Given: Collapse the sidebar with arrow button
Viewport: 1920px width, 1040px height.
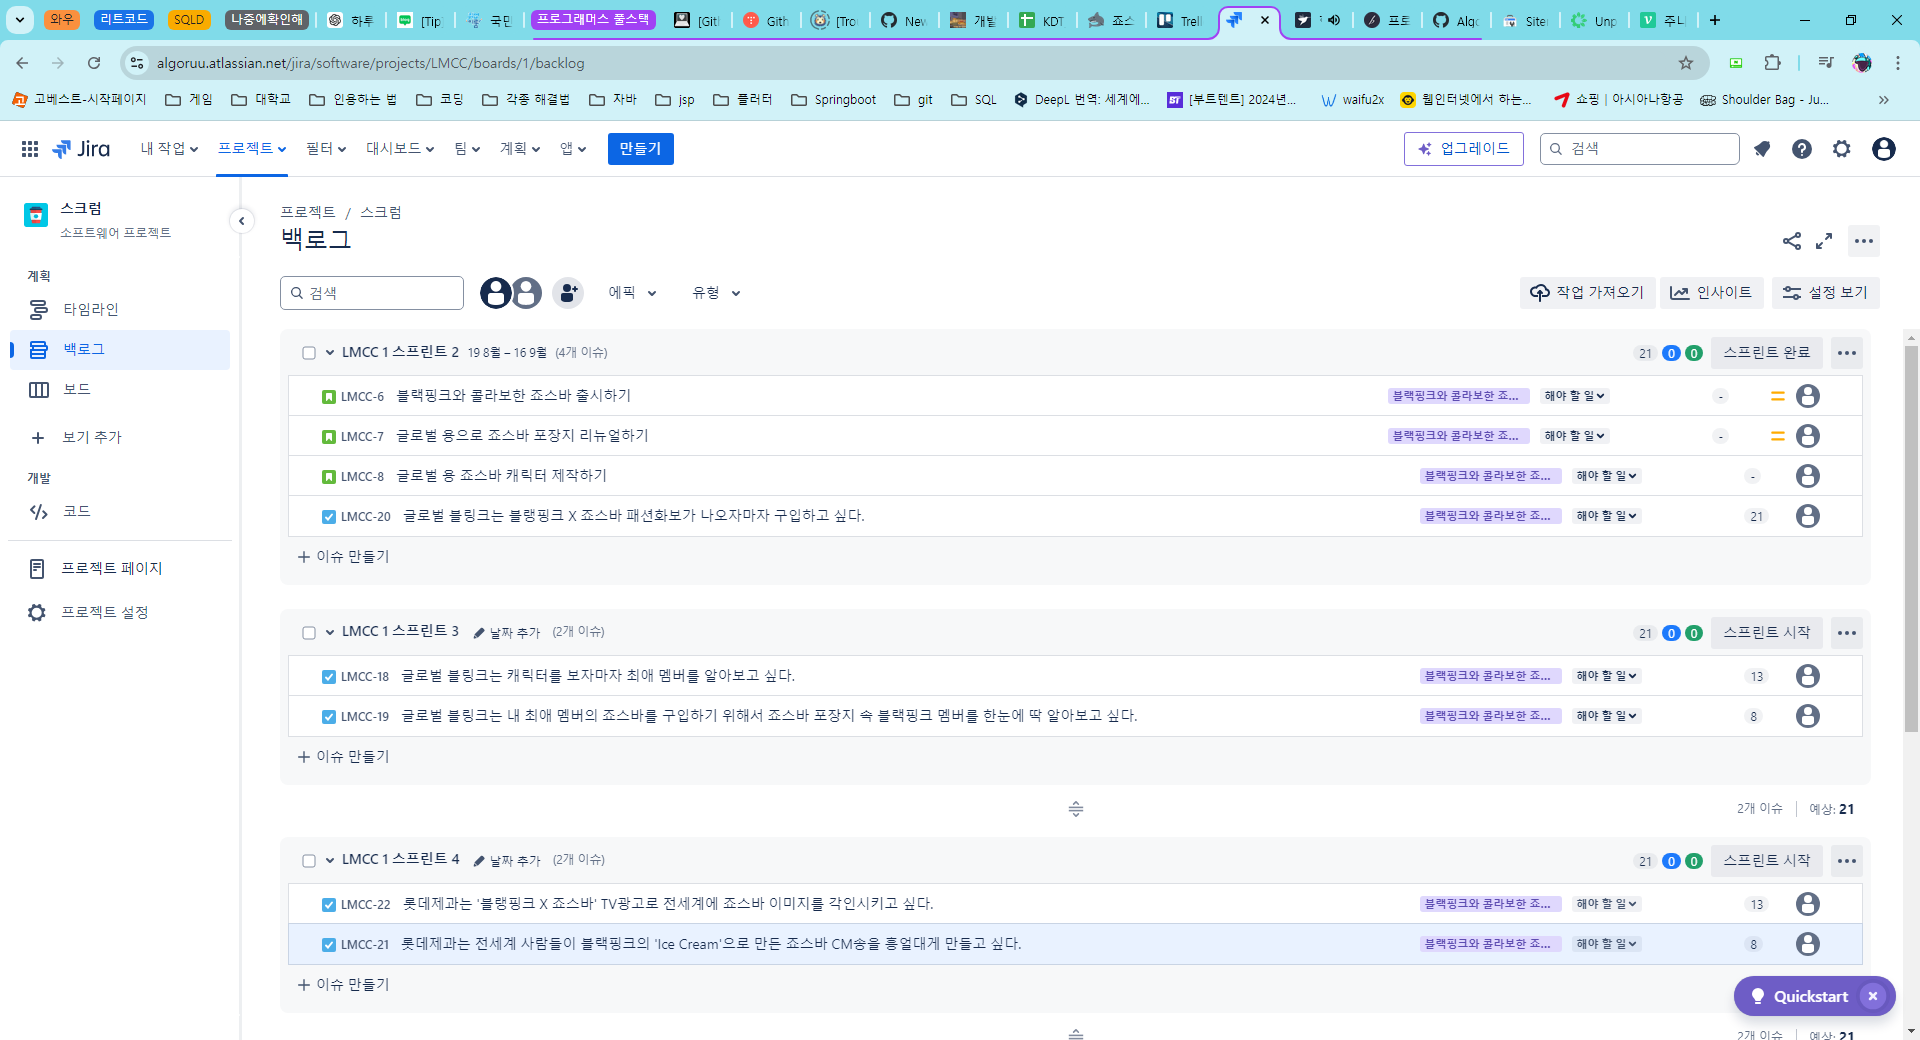Looking at the screenshot, I should pos(241,221).
